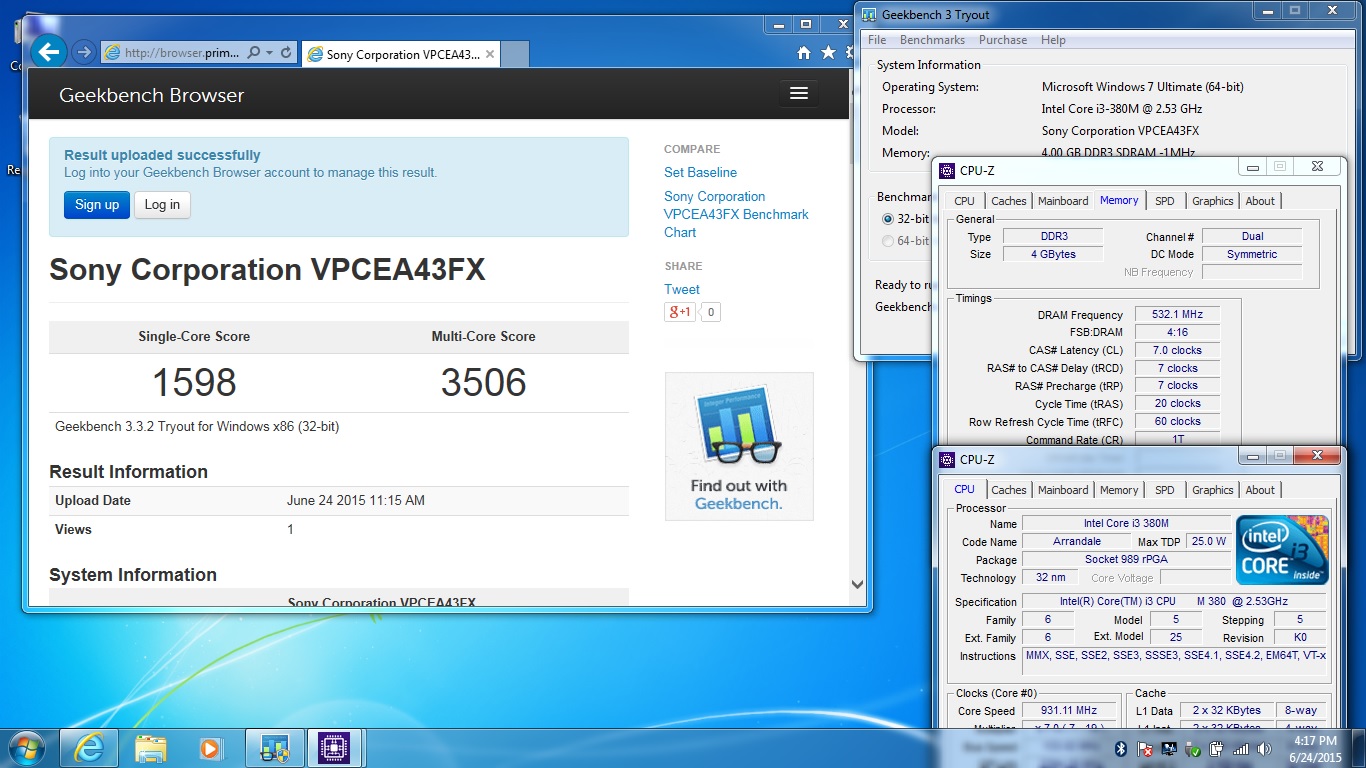The image size is (1366, 768).
Task: Click the Tweet share link
Action: (682, 289)
